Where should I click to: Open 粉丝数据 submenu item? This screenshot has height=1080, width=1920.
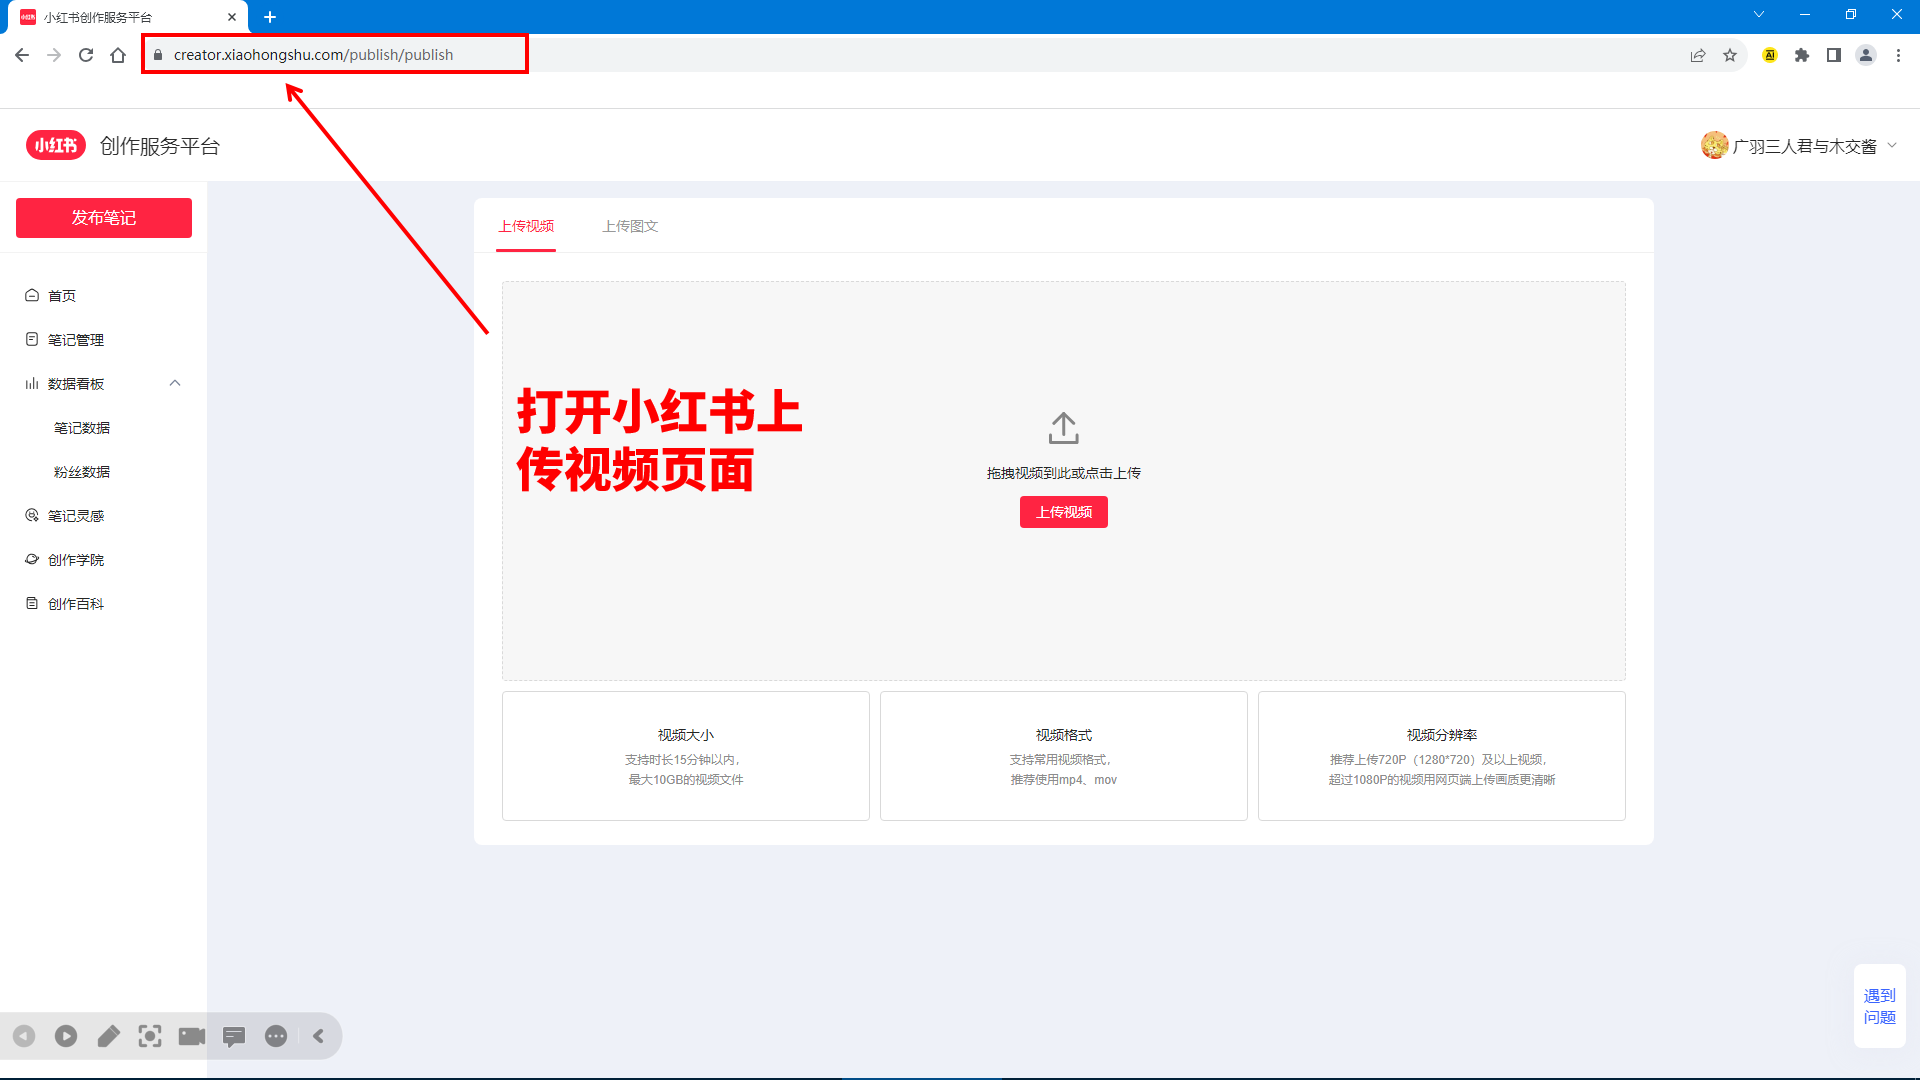82,472
